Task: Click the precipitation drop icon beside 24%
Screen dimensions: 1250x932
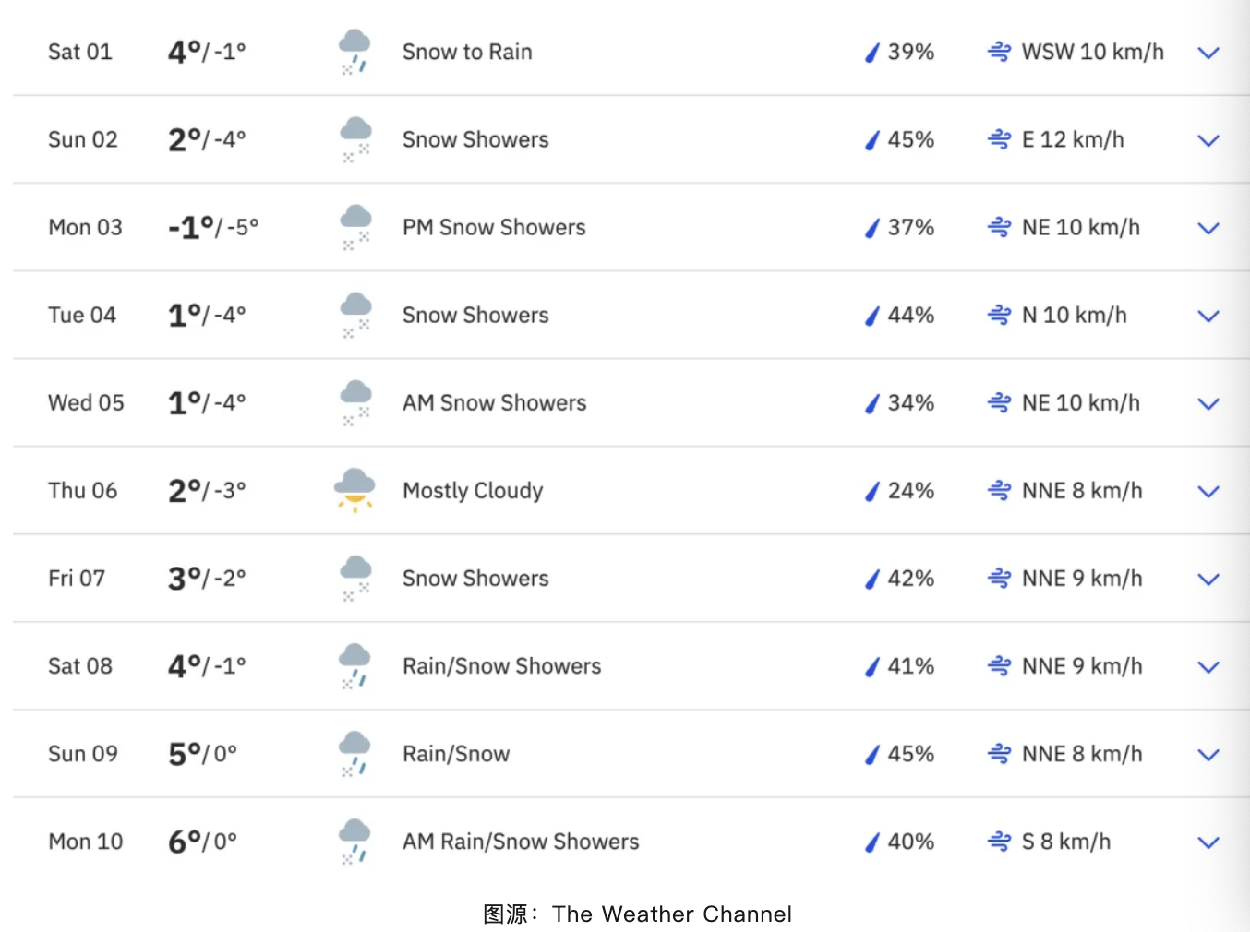Action: click(871, 491)
